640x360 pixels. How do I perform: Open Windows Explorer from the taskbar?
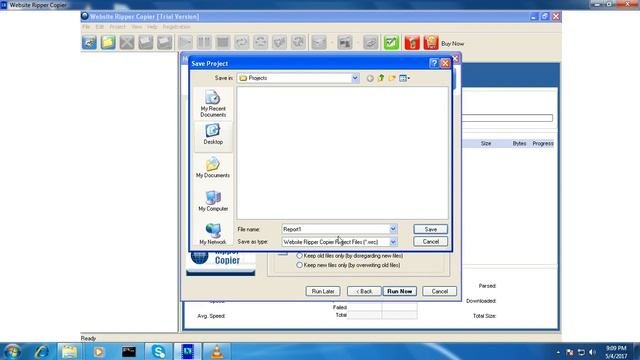pos(70,351)
